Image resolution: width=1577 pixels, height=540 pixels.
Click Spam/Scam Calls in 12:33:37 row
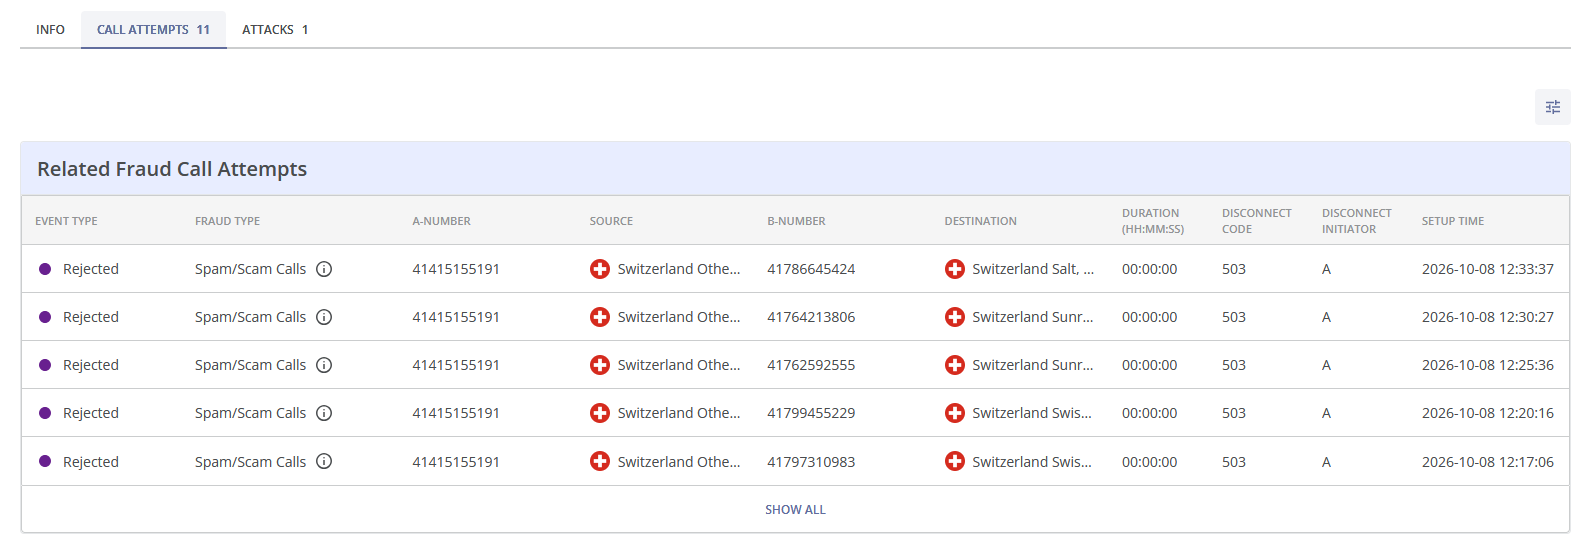[x=250, y=269]
